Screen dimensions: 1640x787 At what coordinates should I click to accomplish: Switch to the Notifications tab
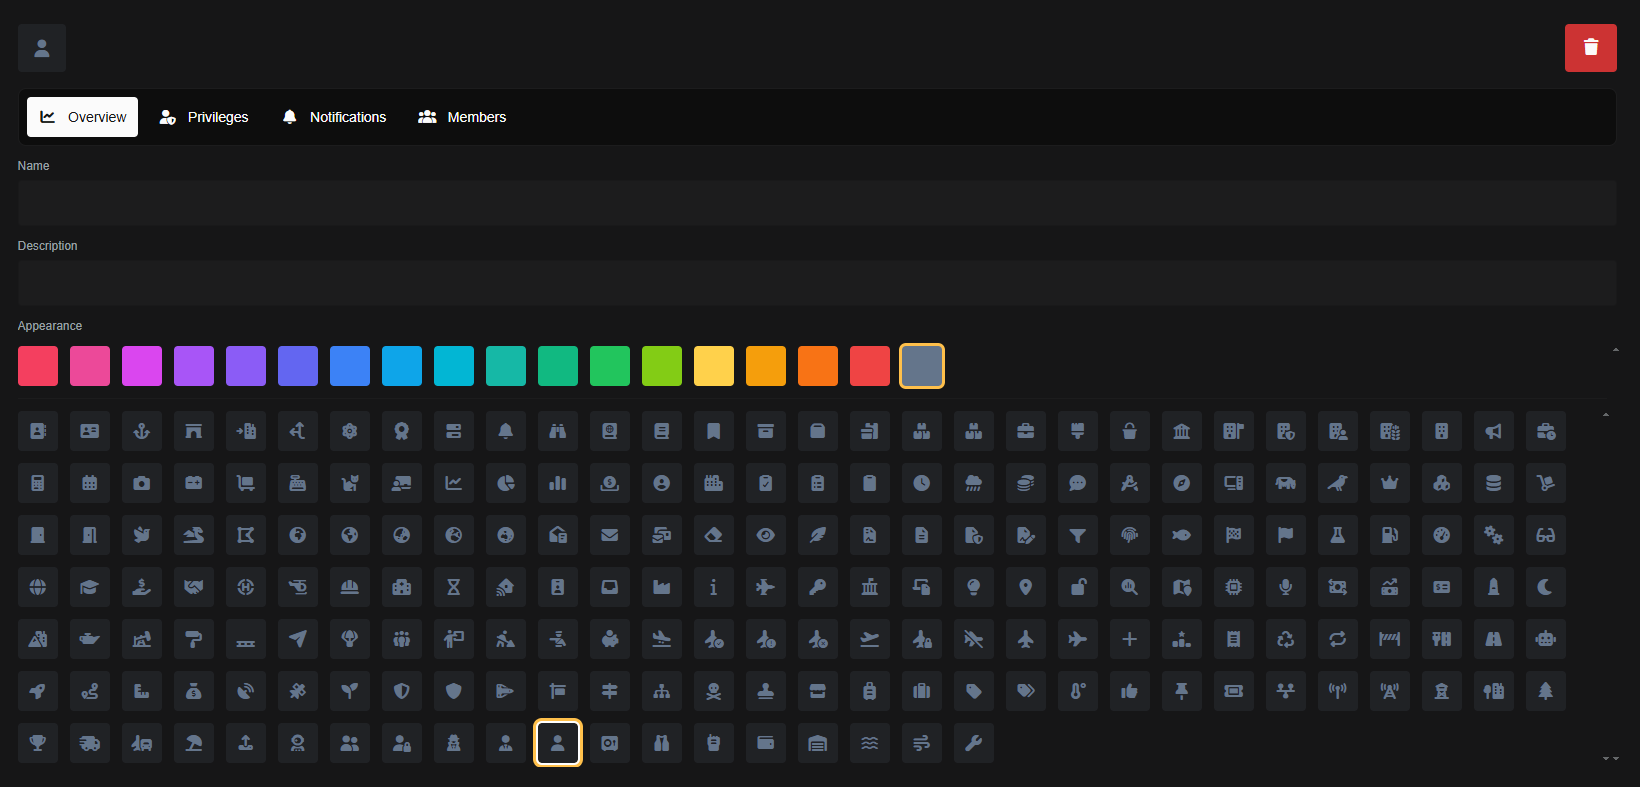coord(334,117)
